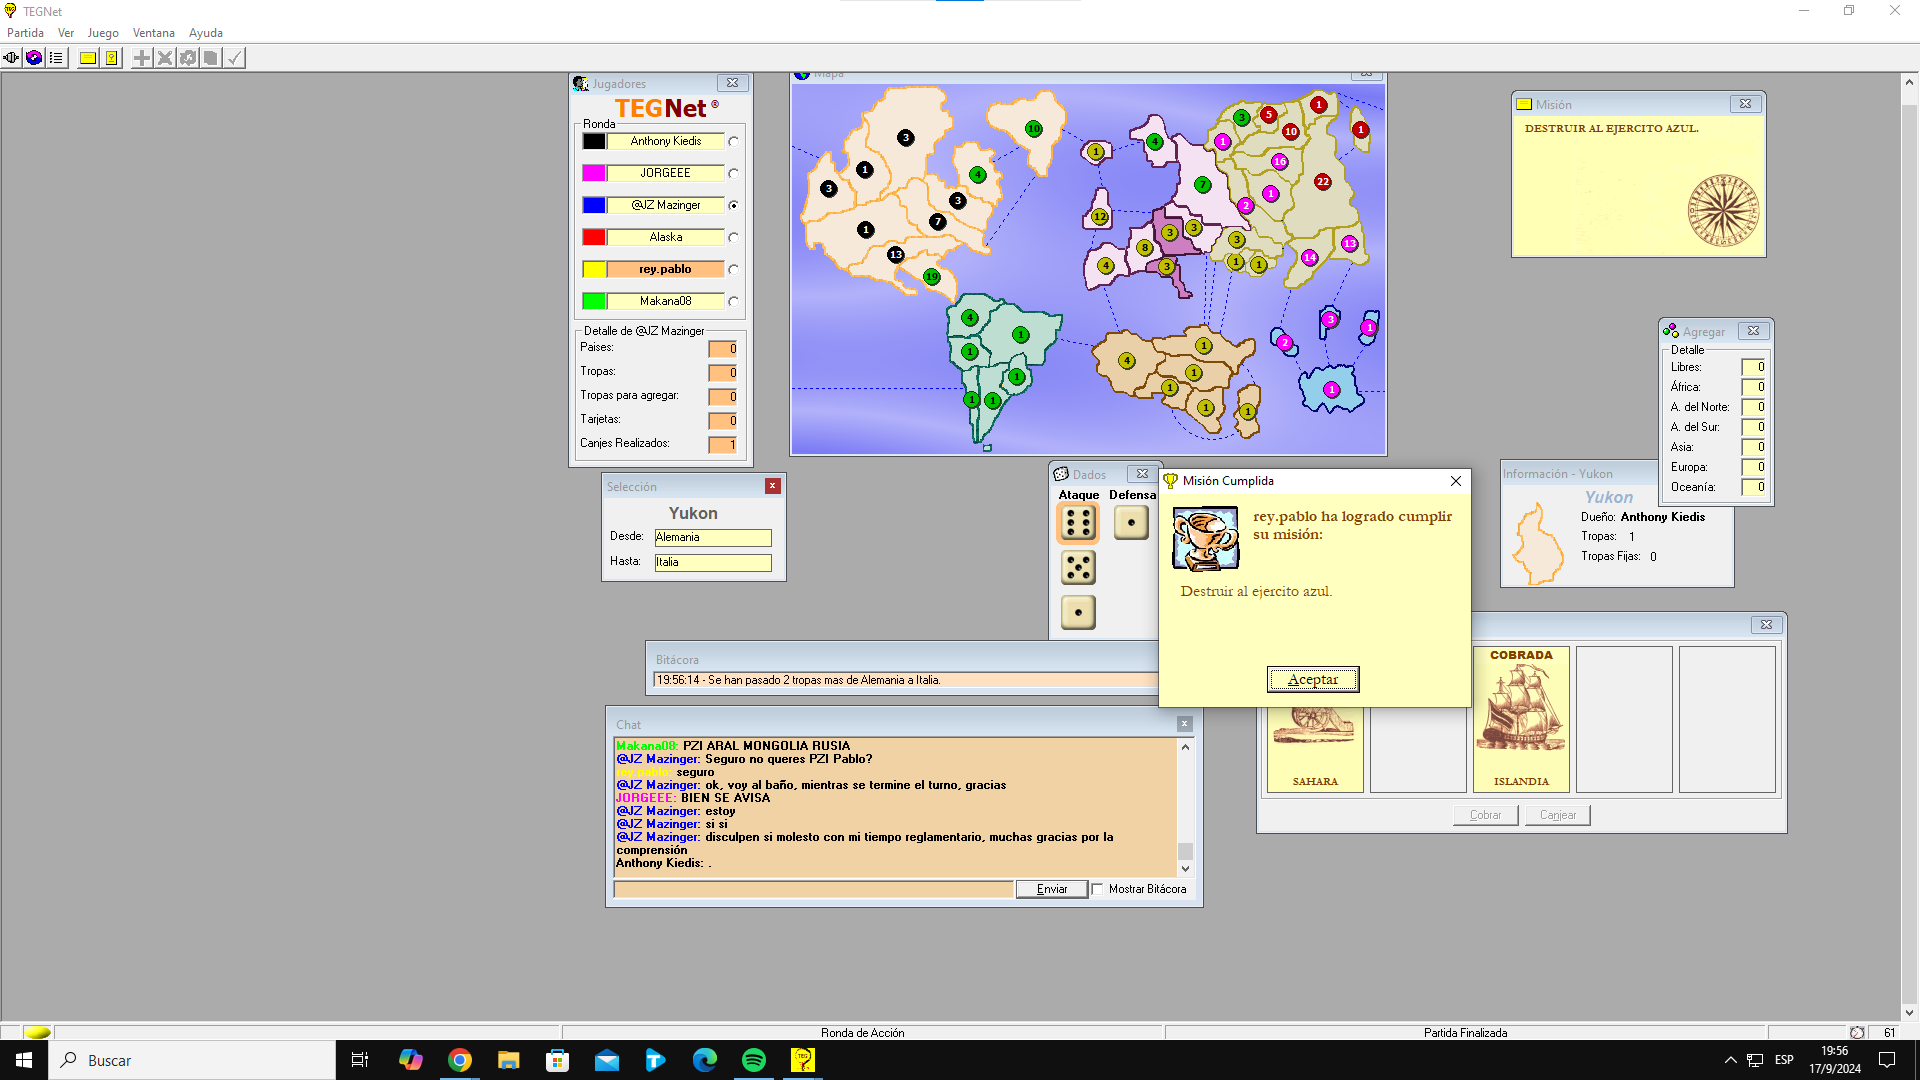Click the yellow color swatch for rey.pablo
The height and width of the screenshot is (1080, 1920).
pos(594,269)
